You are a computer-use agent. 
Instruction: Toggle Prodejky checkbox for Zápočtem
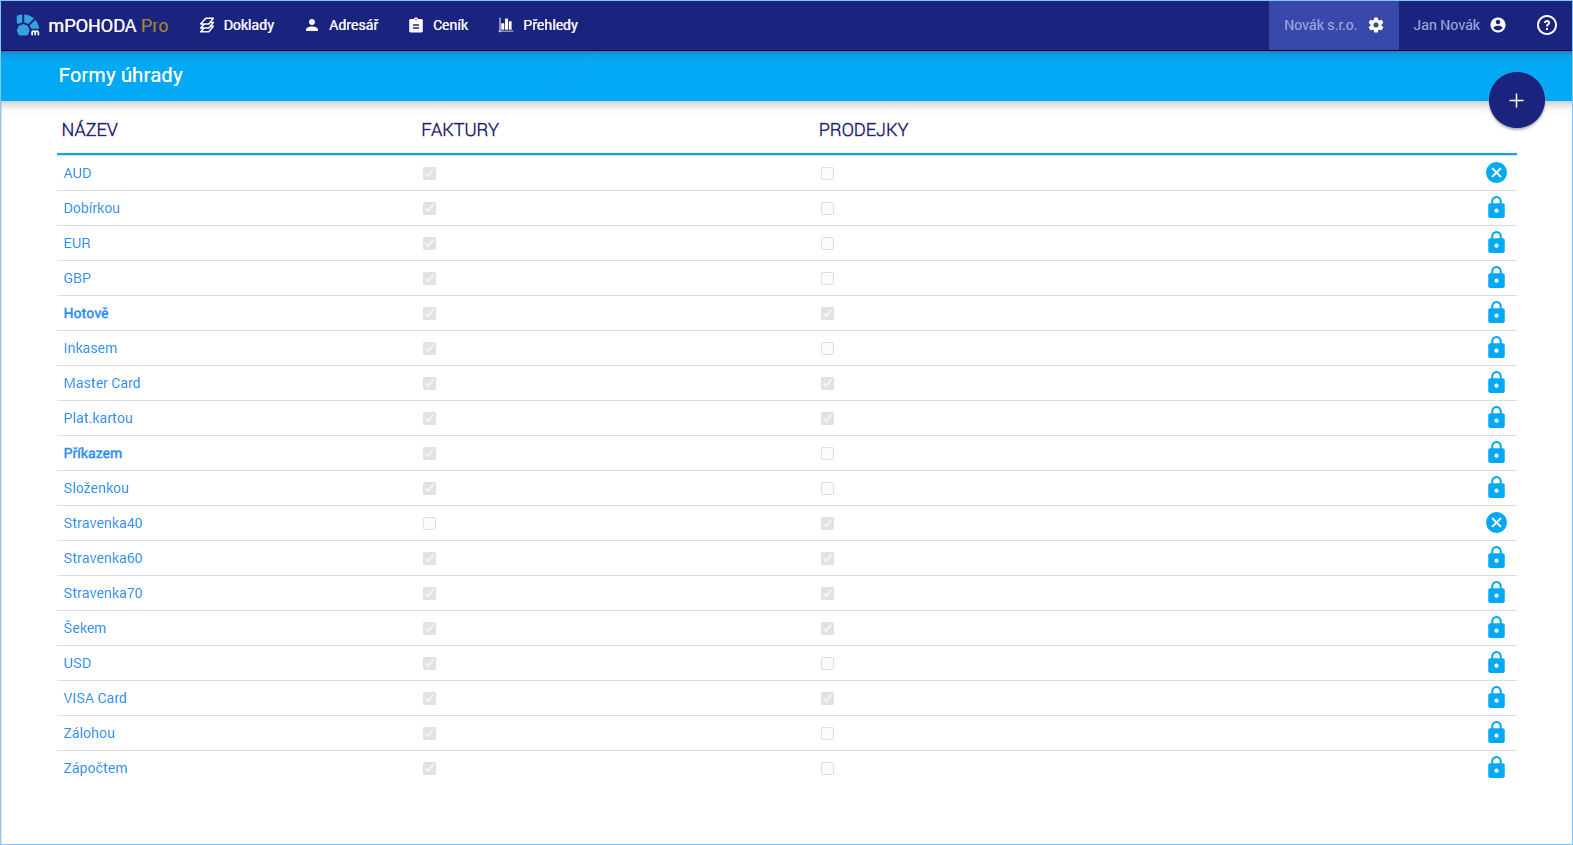click(827, 768)
